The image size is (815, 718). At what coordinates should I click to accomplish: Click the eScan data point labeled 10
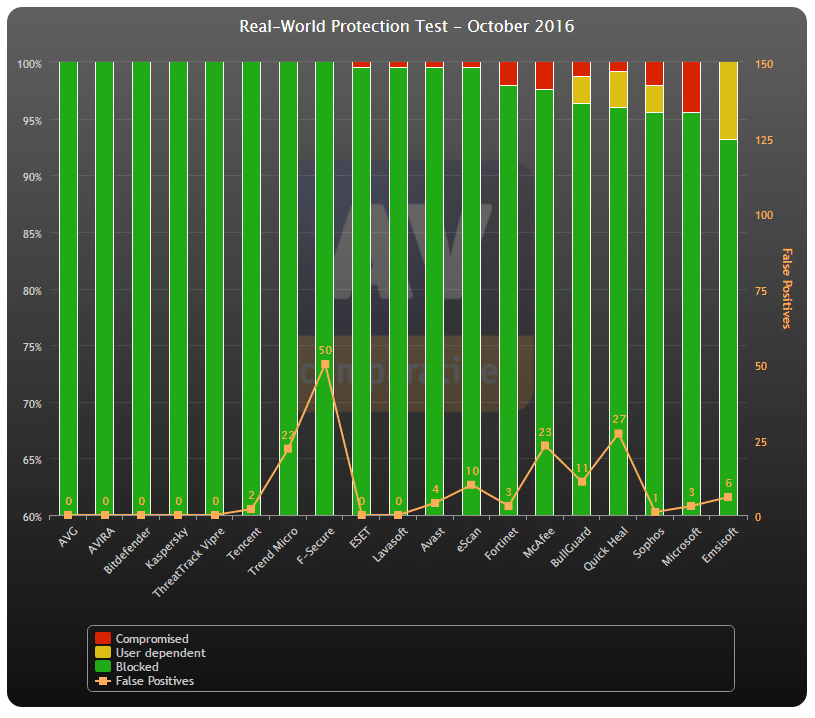pos(471,485)
